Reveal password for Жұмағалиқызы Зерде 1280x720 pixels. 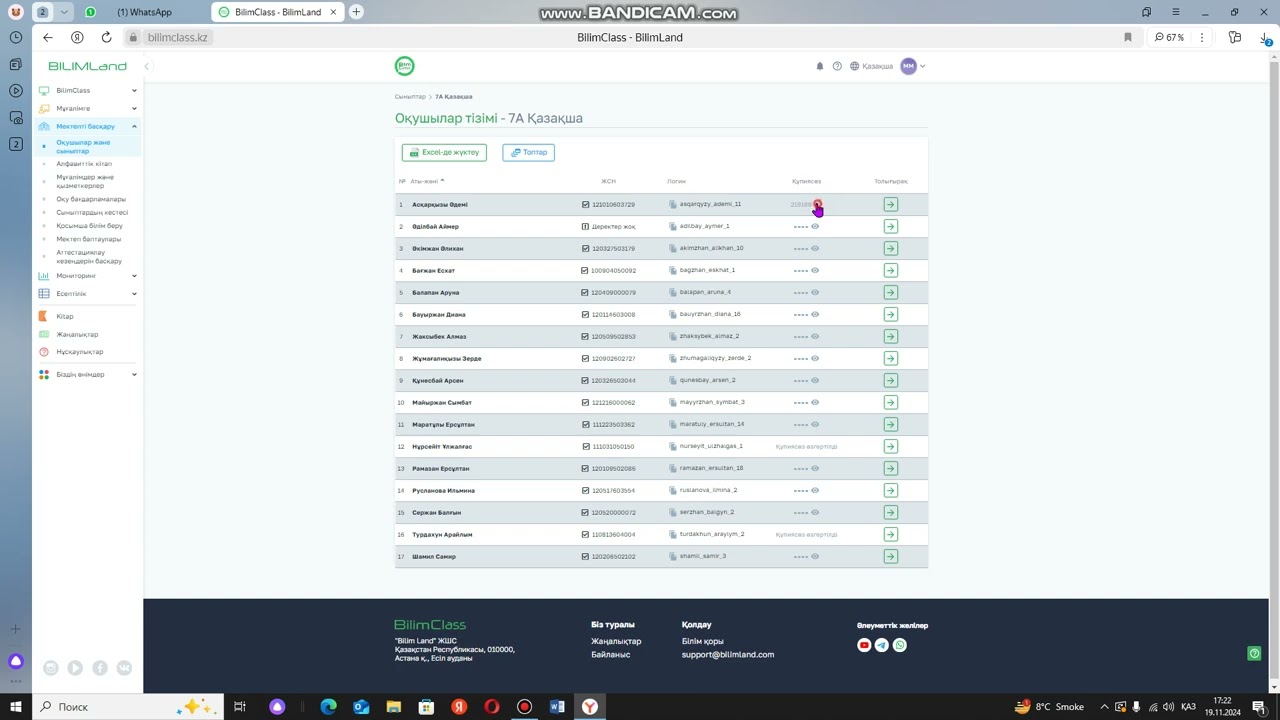tap(815, 358)
